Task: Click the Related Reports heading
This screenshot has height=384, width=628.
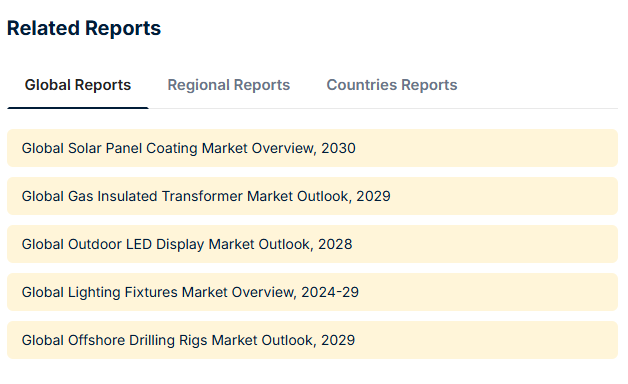Action: point(84,28)
